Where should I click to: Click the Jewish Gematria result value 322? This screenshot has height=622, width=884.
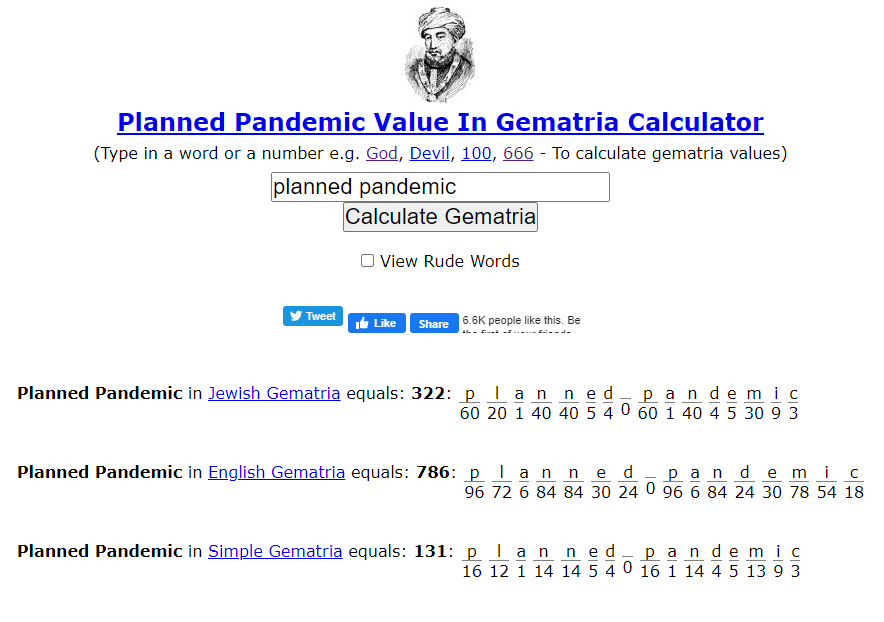click(x=427, y=393)
